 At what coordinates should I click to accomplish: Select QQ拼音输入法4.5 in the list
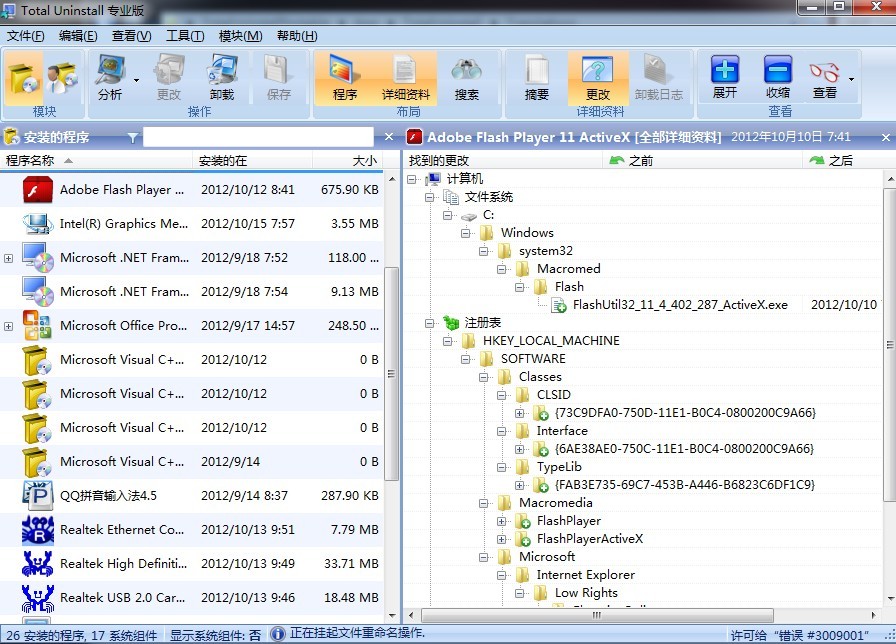point(192,495)
